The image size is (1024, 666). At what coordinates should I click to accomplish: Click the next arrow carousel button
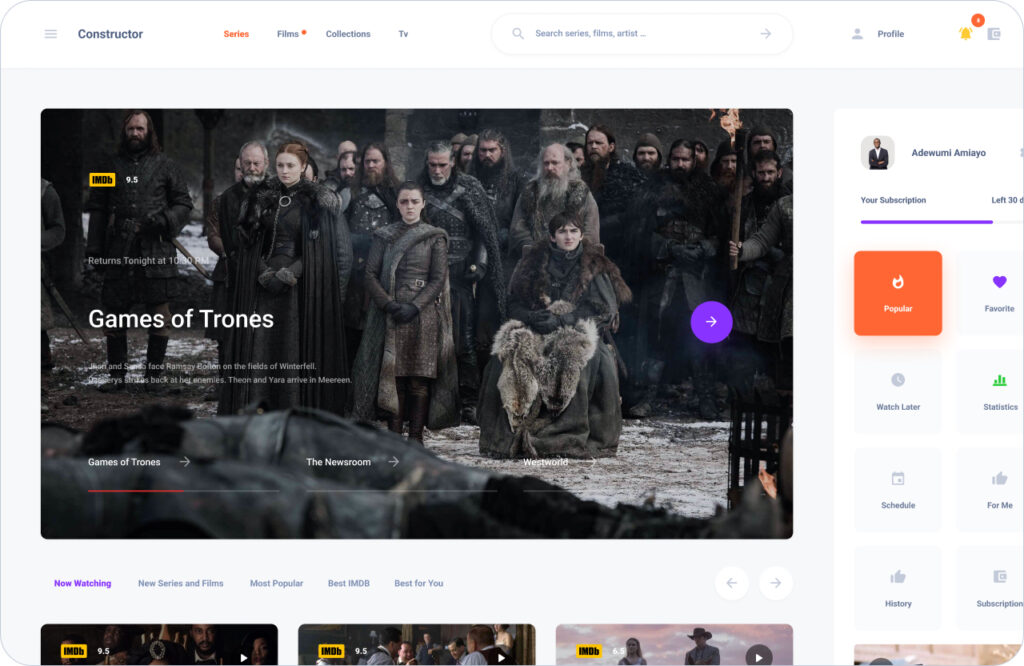tap(775, 583)
